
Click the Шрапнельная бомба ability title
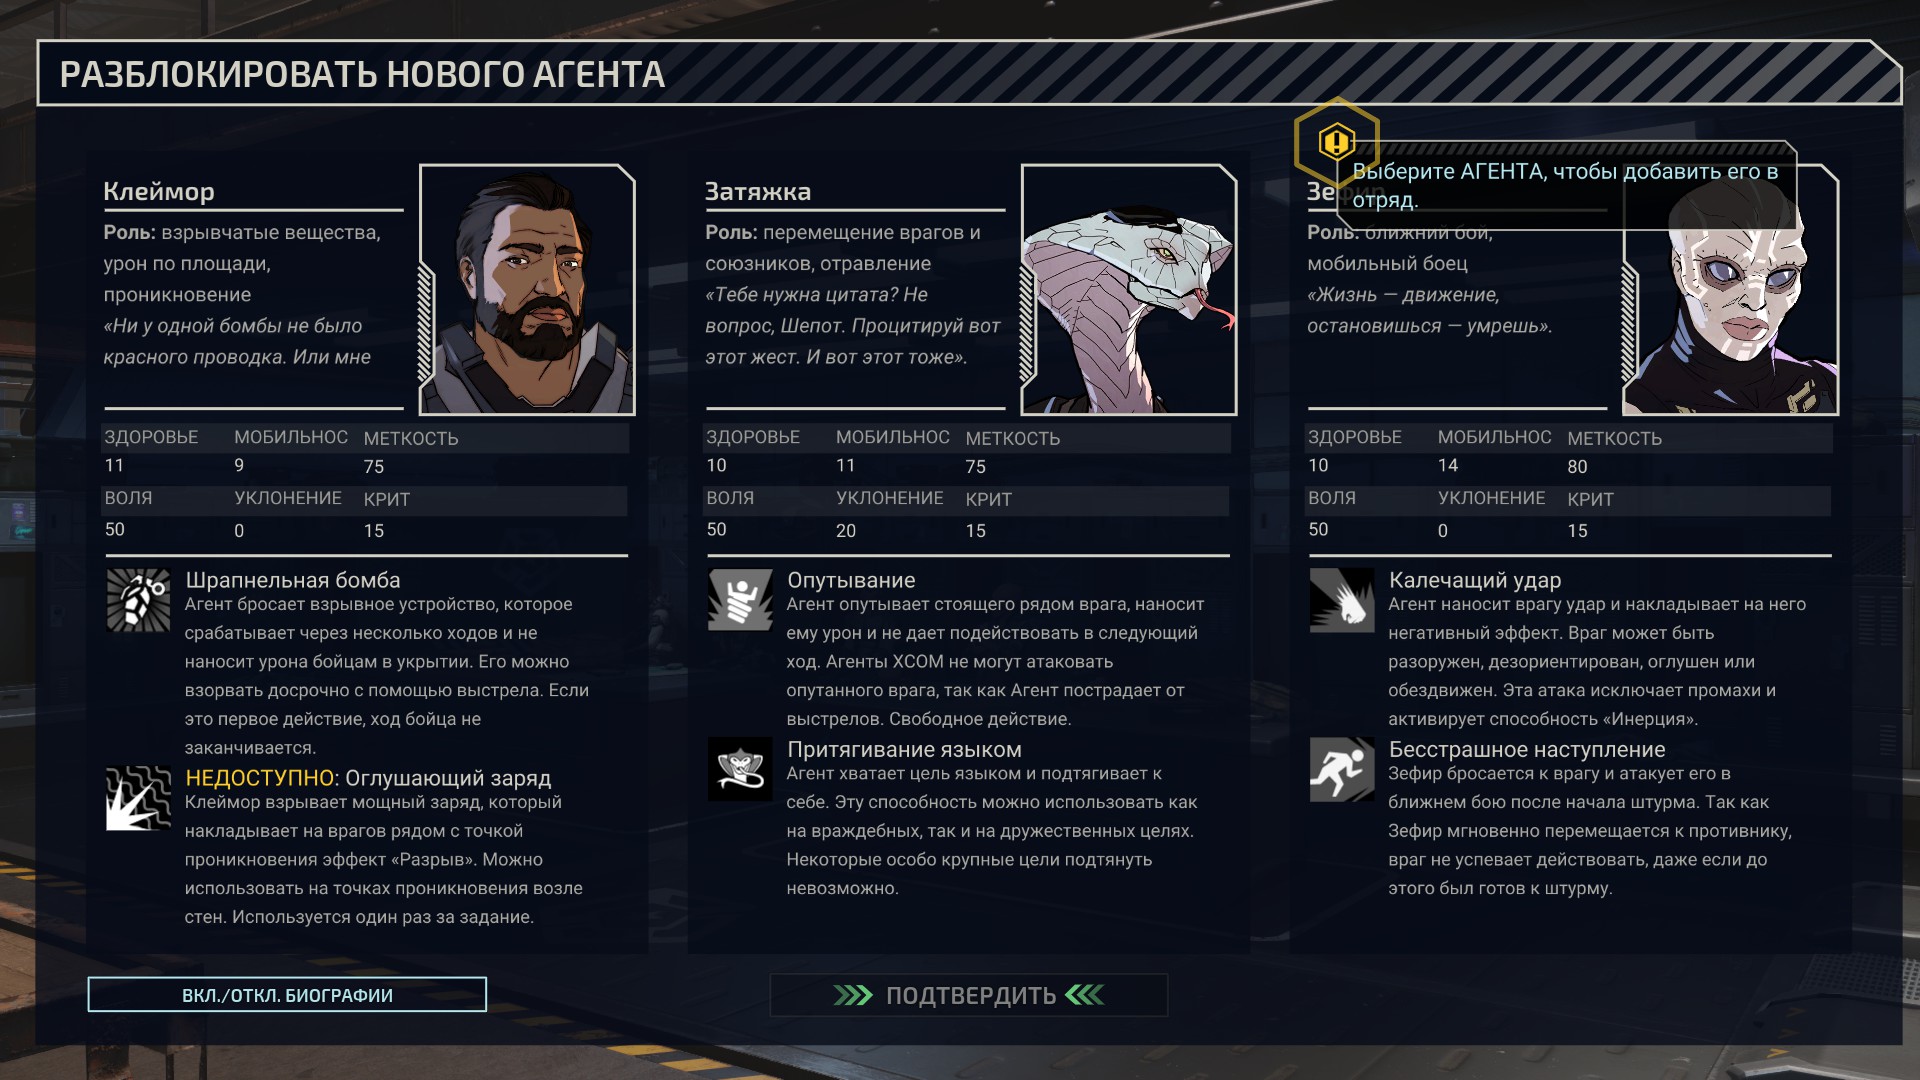coord(293,580)
